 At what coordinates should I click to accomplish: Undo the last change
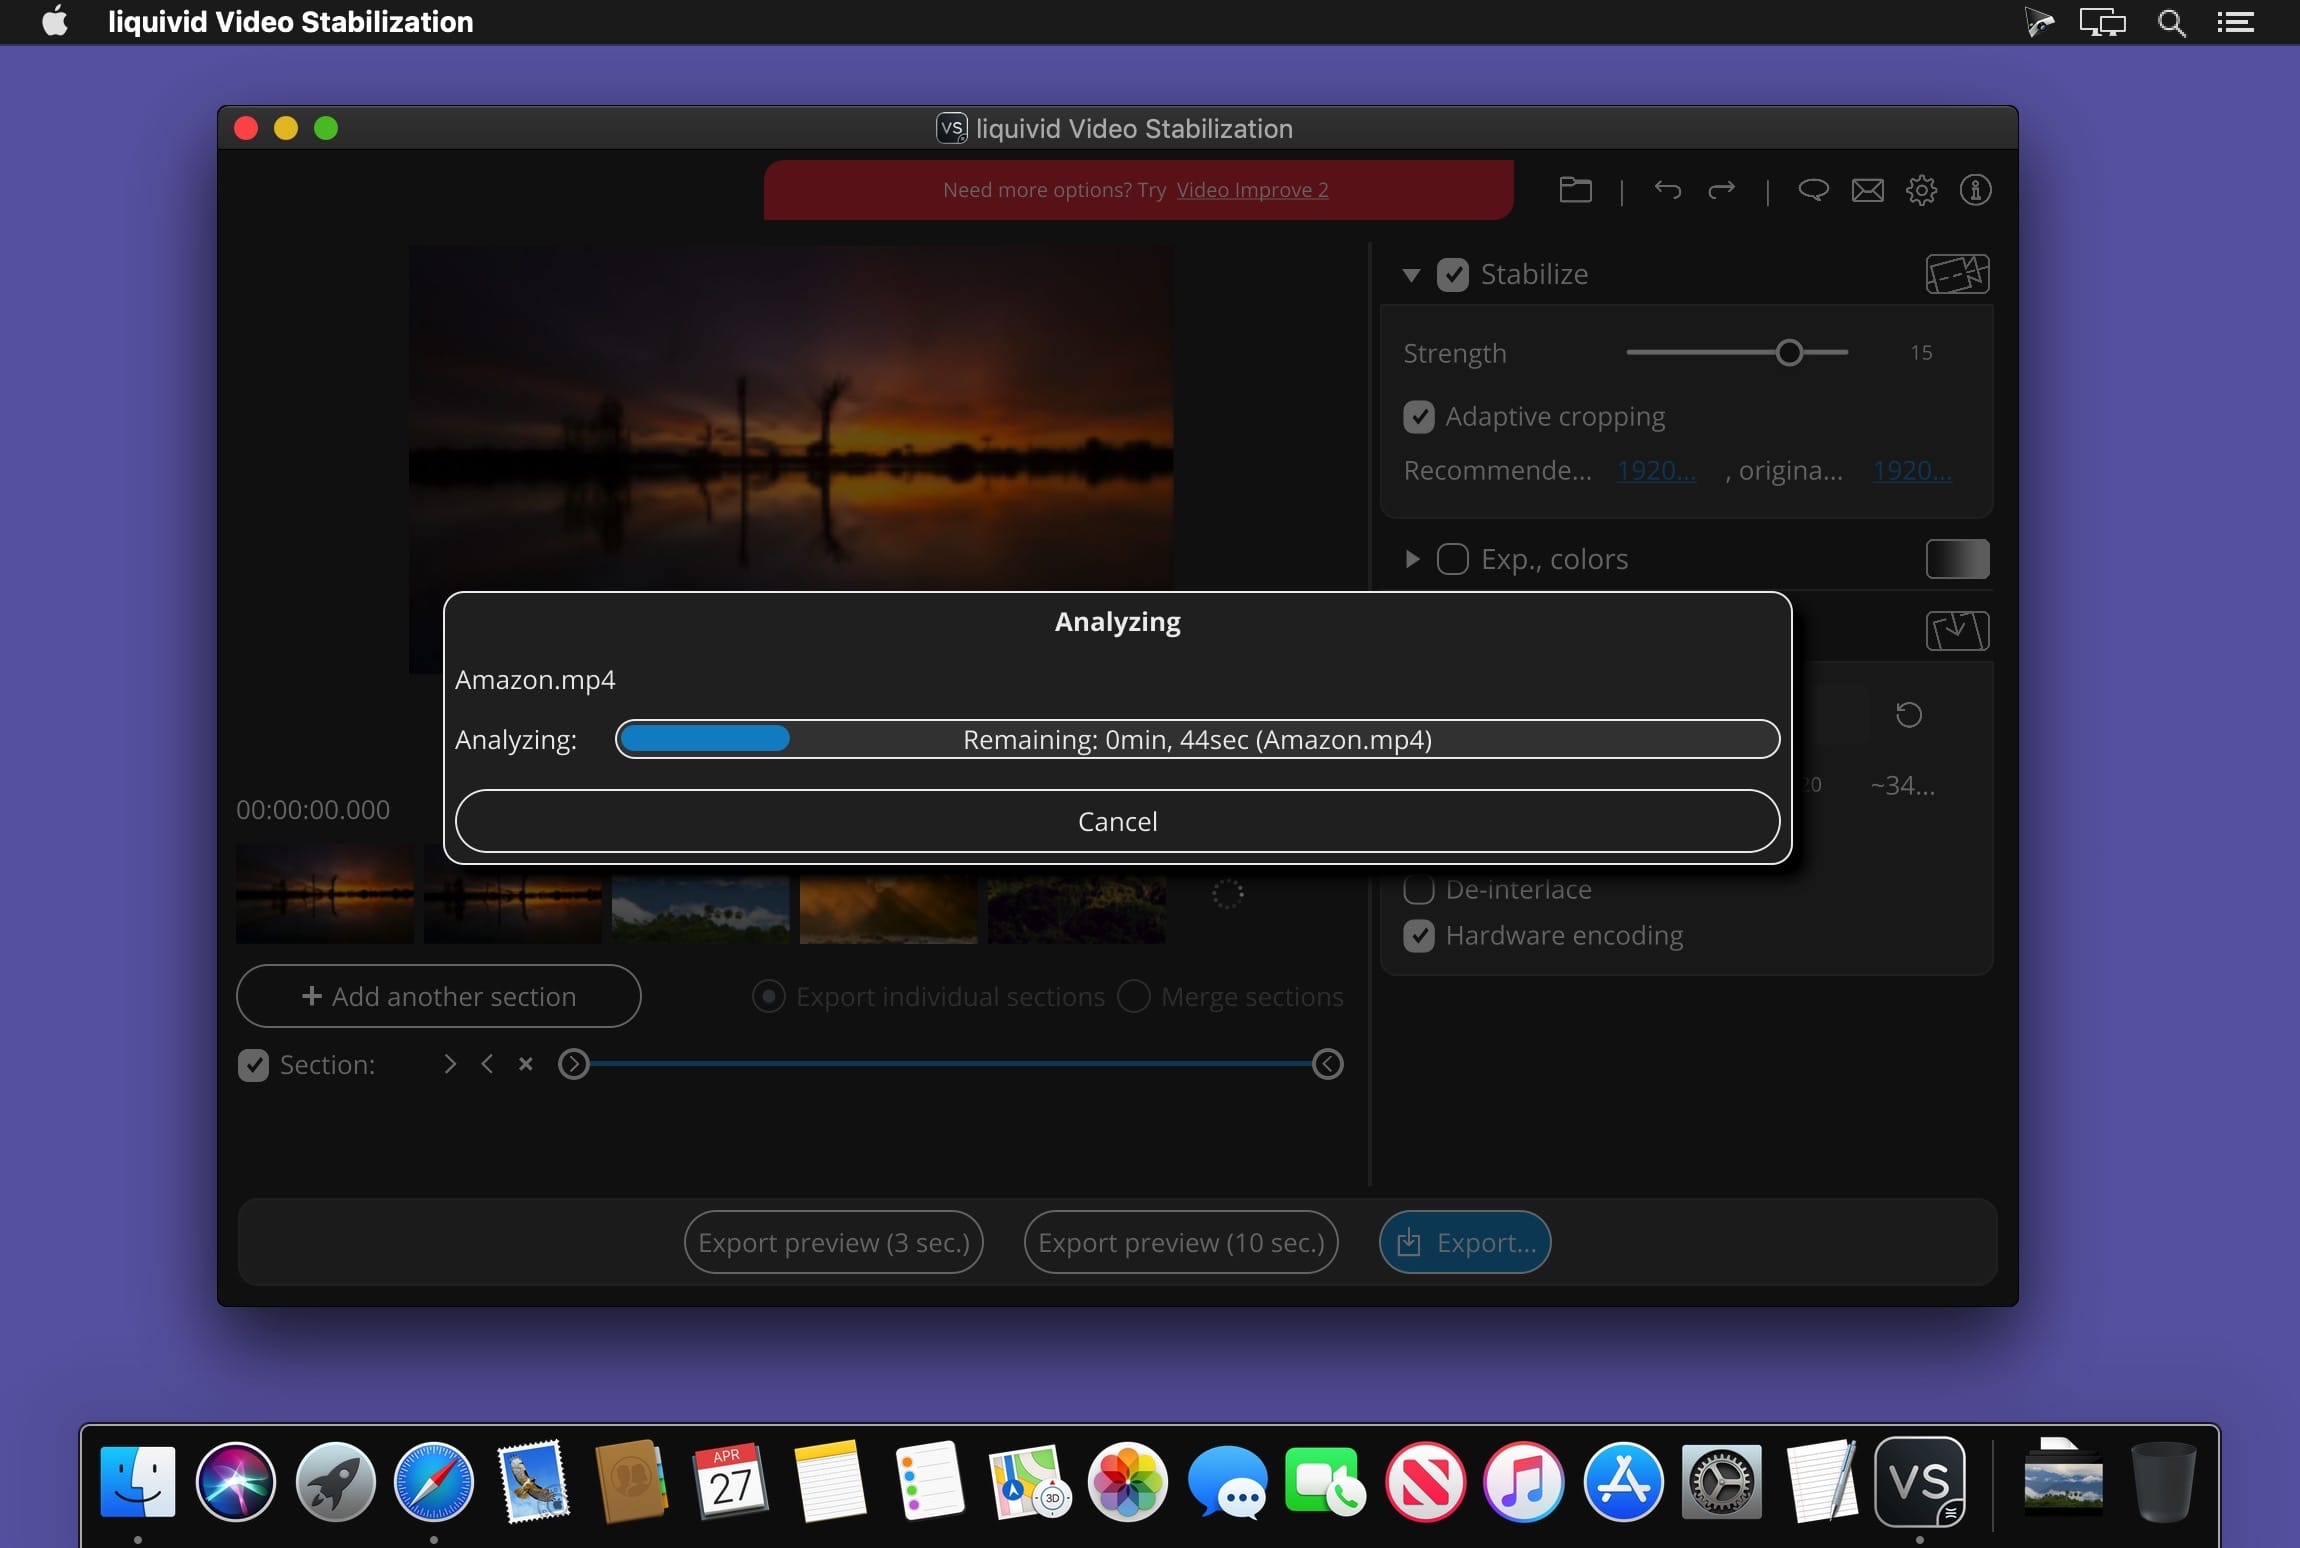pos(1667,190)
